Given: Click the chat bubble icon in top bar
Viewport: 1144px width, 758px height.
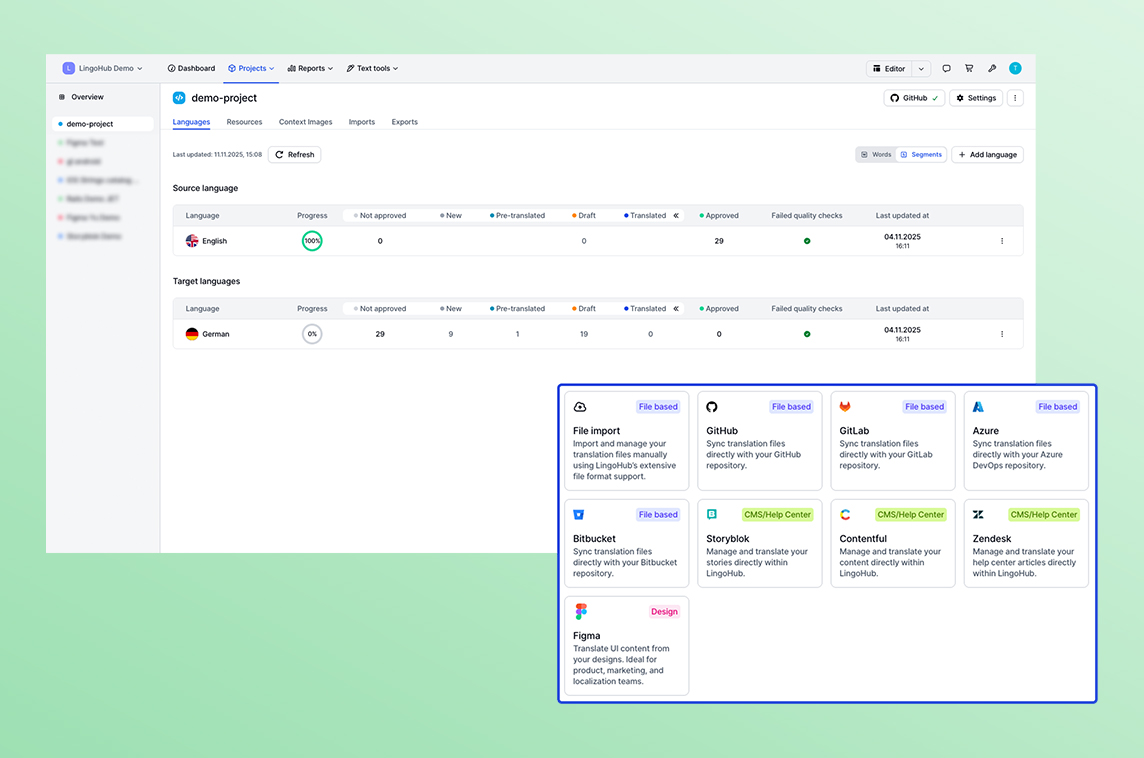Looking at the screenshot, I should [x=946, y=69].
